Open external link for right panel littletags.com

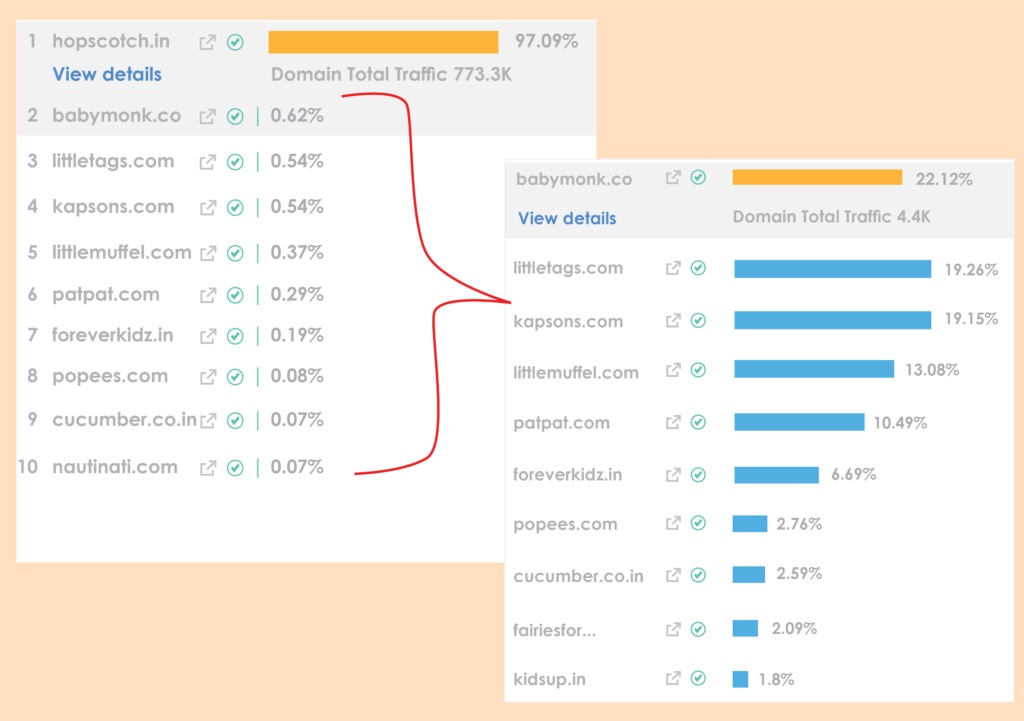[673, 268]
